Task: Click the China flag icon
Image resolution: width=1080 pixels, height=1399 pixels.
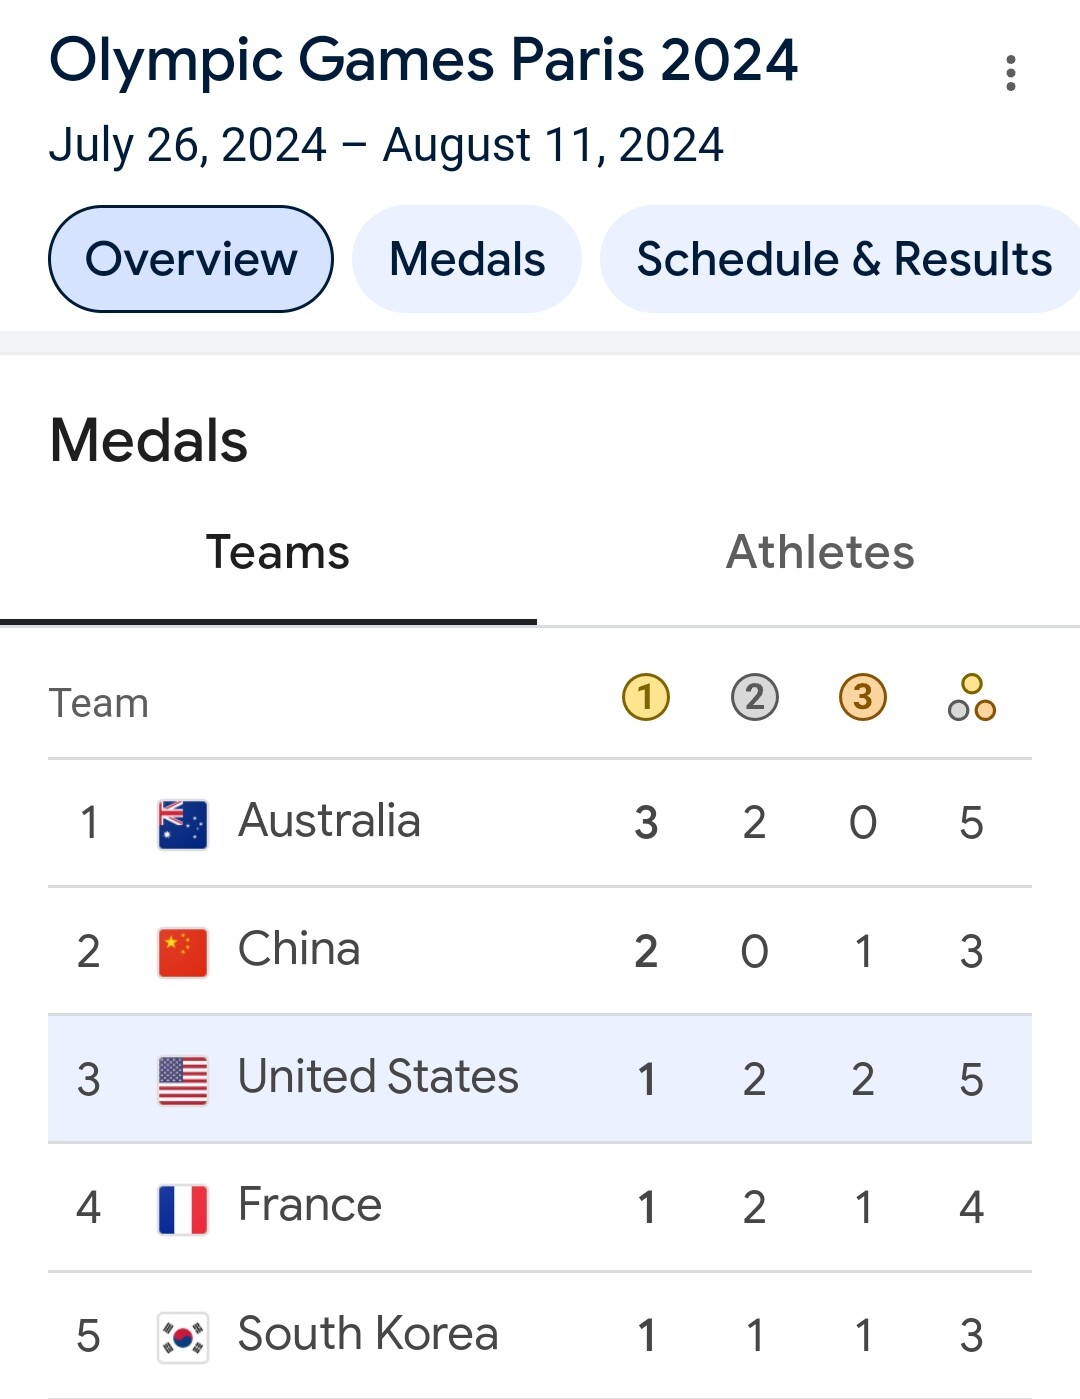Action: (183, 952)
